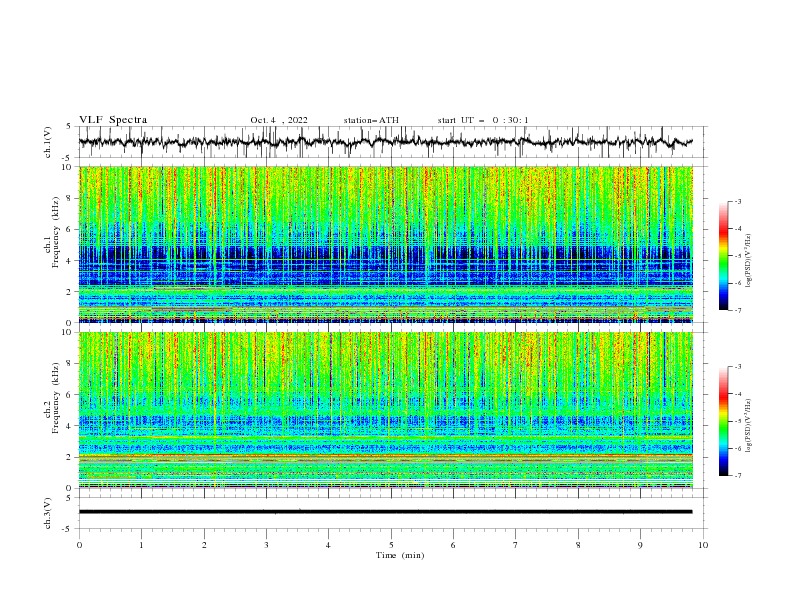Click the time axis tick label '10'
Image resolution: width=792 pixels, height=612 pixels.
click(x=703, y=545)
